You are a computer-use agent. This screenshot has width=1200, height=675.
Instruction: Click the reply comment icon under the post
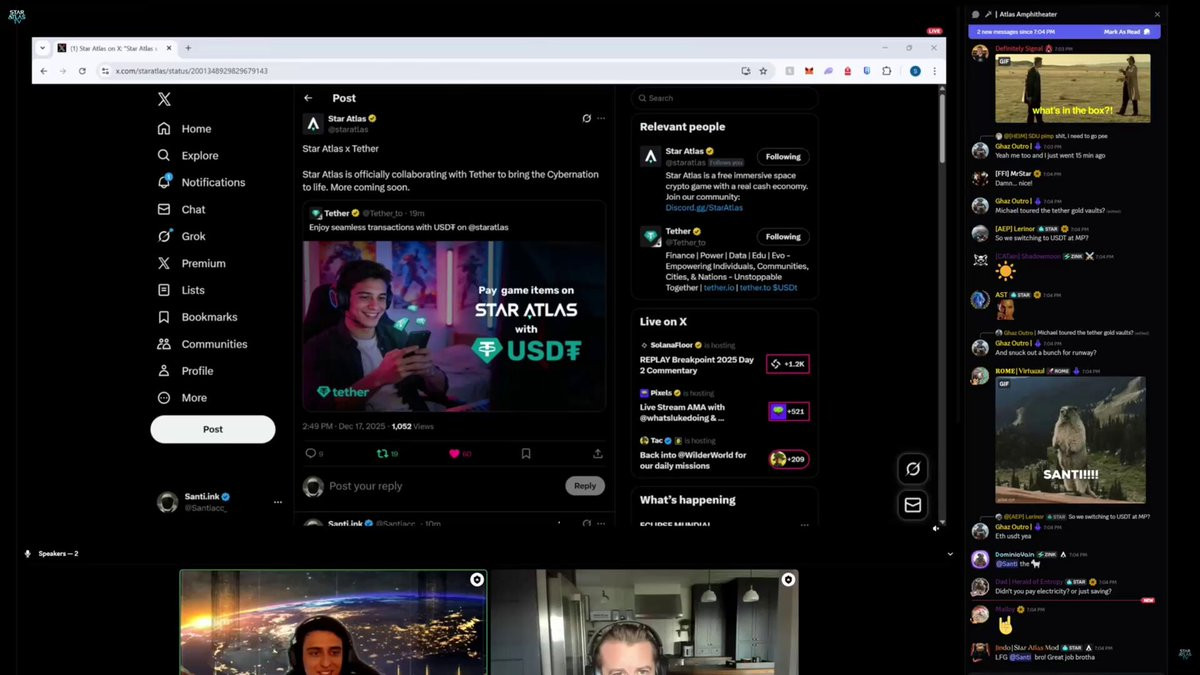[x=311, y=453]
